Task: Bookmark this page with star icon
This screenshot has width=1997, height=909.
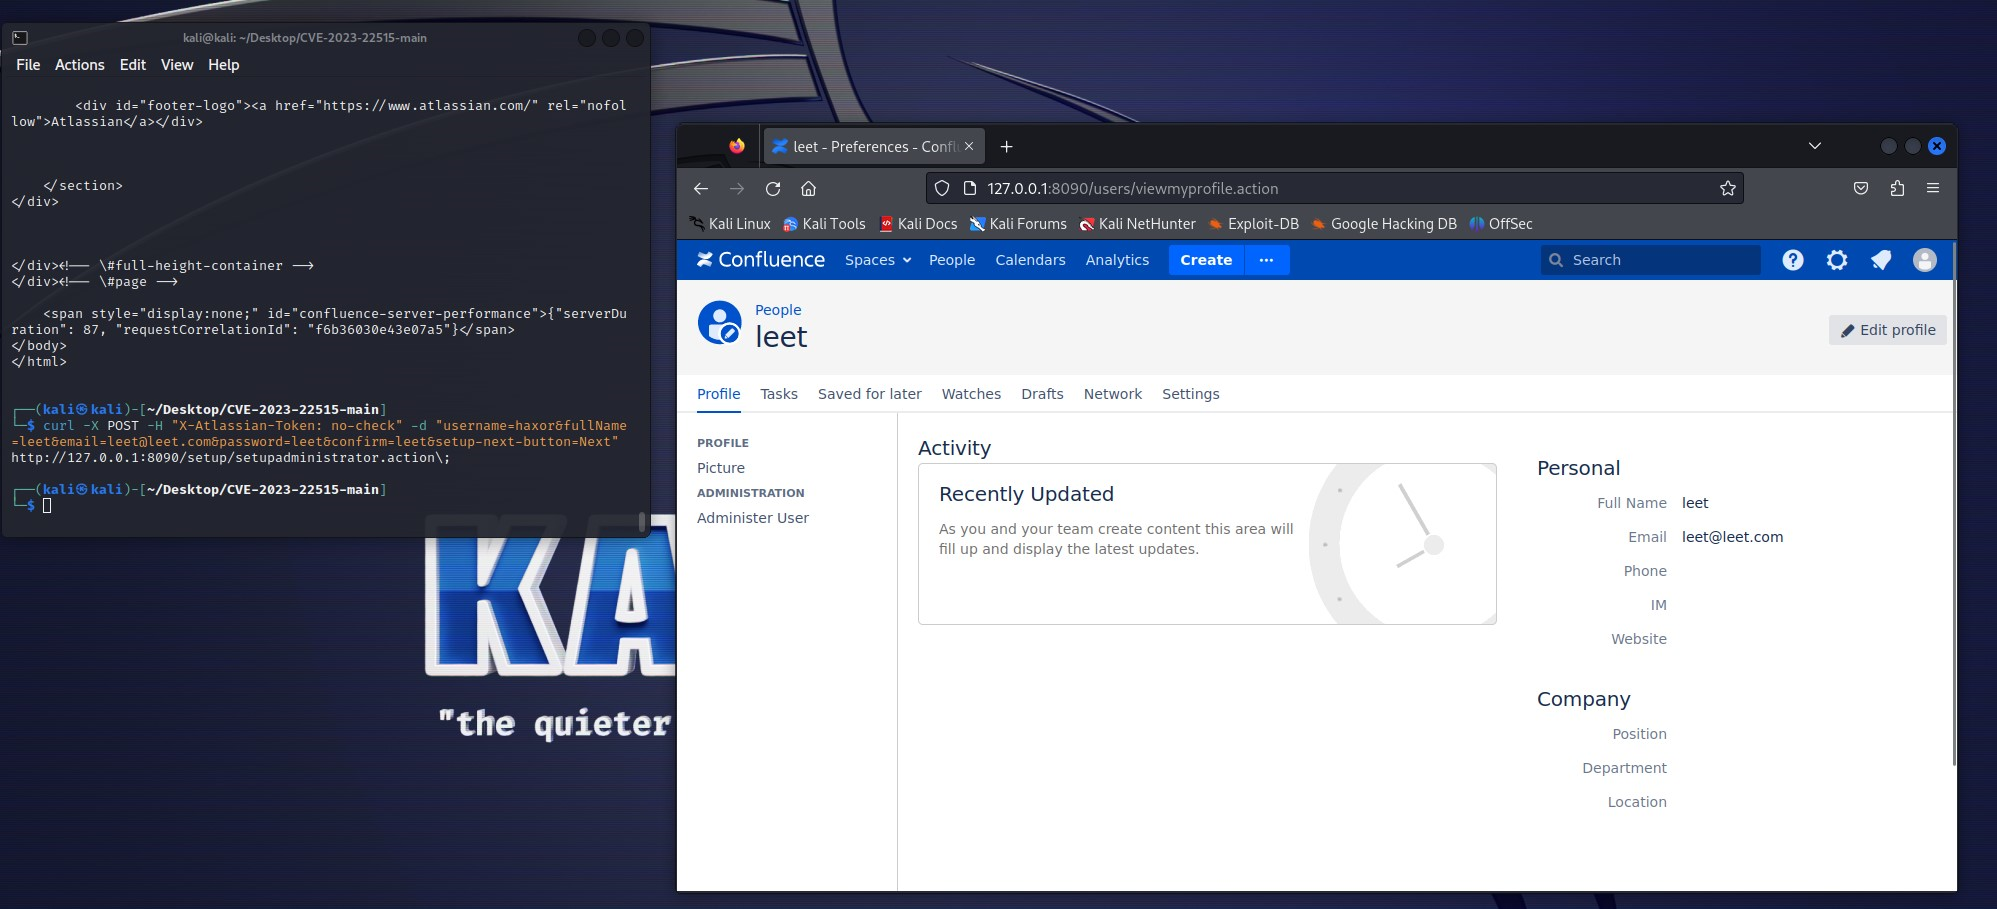Action: tap(1727, 188)
